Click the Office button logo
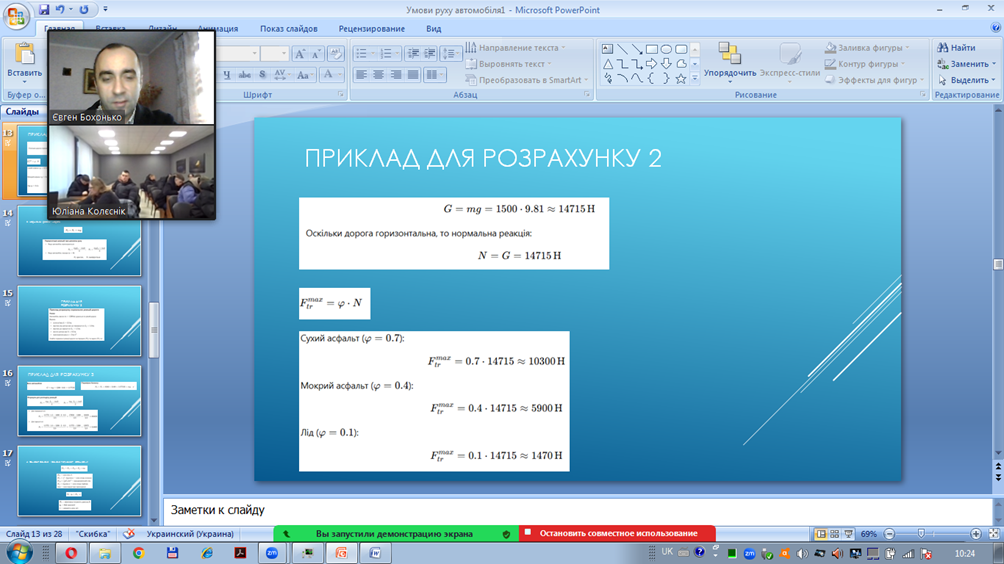The width and height of the screenshot is (1004, 564). [17, 17]
